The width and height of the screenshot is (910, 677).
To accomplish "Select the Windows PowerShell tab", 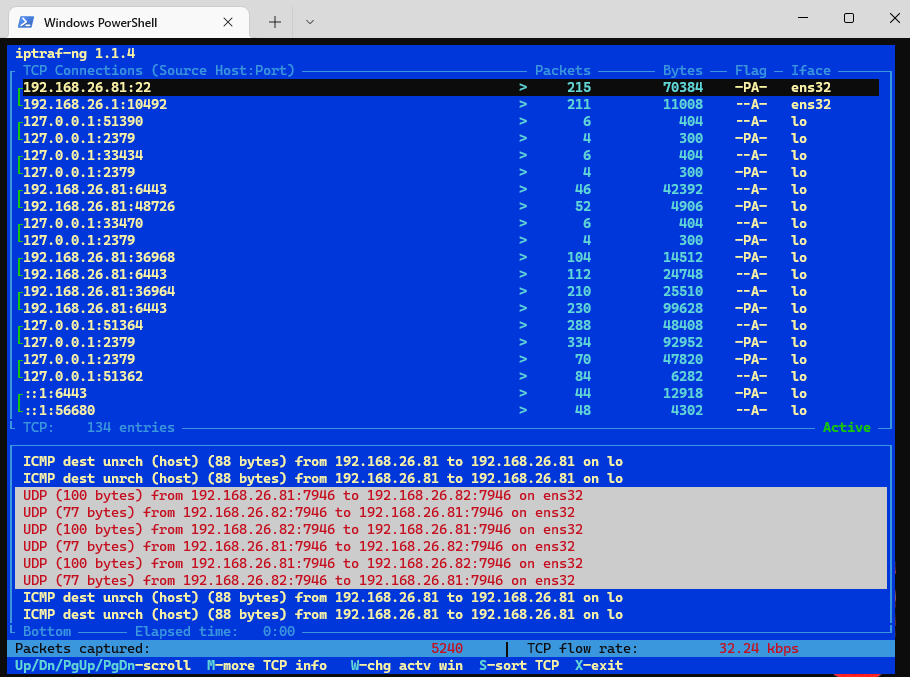I will point(129,23).
